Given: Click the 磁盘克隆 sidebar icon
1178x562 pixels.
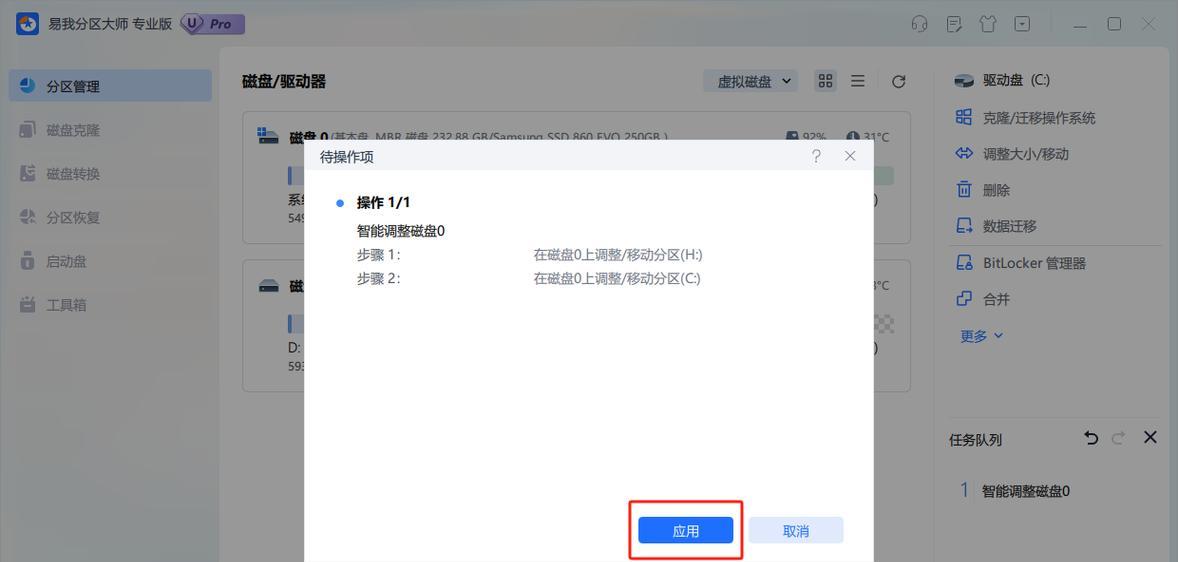Looking at the screenshot, I should pos(27,130).
